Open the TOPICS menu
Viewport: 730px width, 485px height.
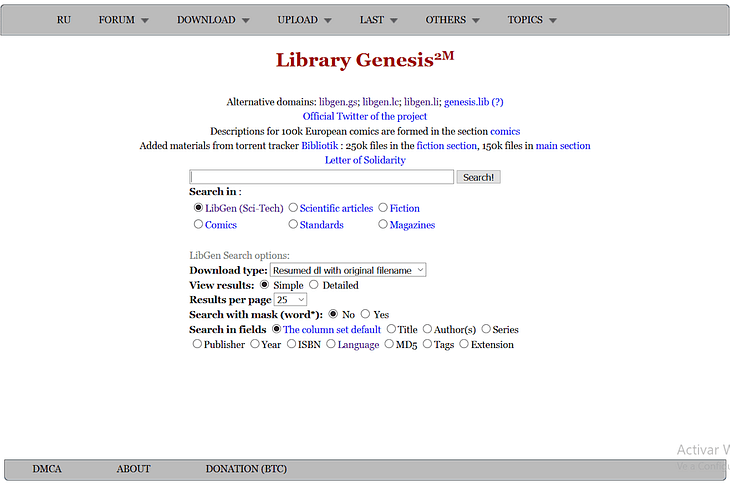[532, 20]
